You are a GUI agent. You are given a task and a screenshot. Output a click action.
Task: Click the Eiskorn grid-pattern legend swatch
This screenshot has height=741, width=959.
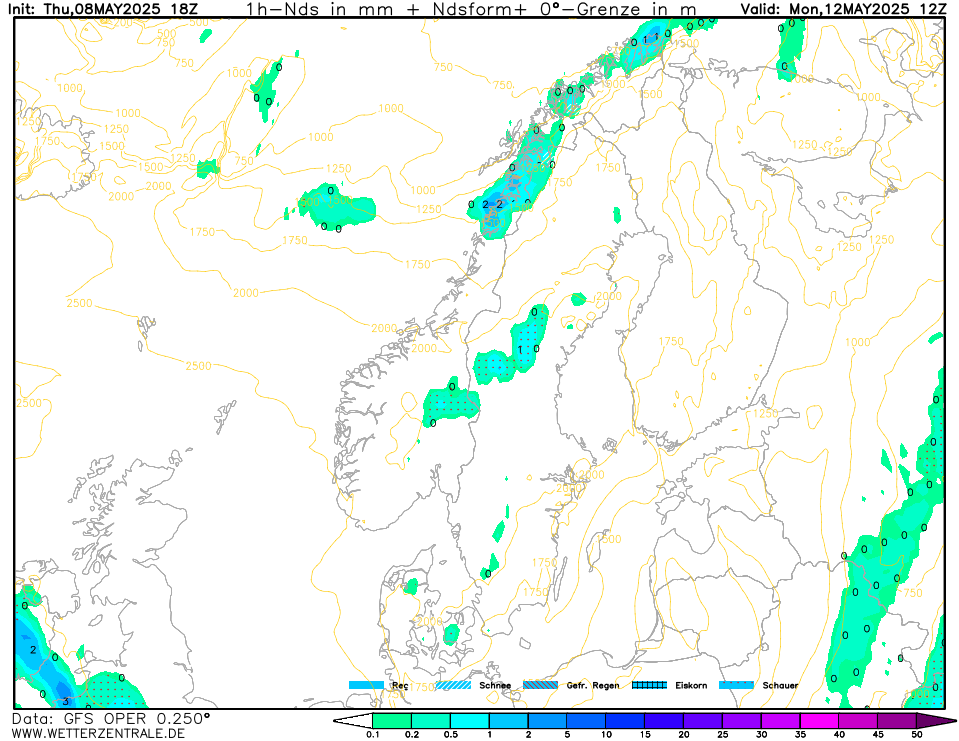pyautogui.click(x=650, y=685)
